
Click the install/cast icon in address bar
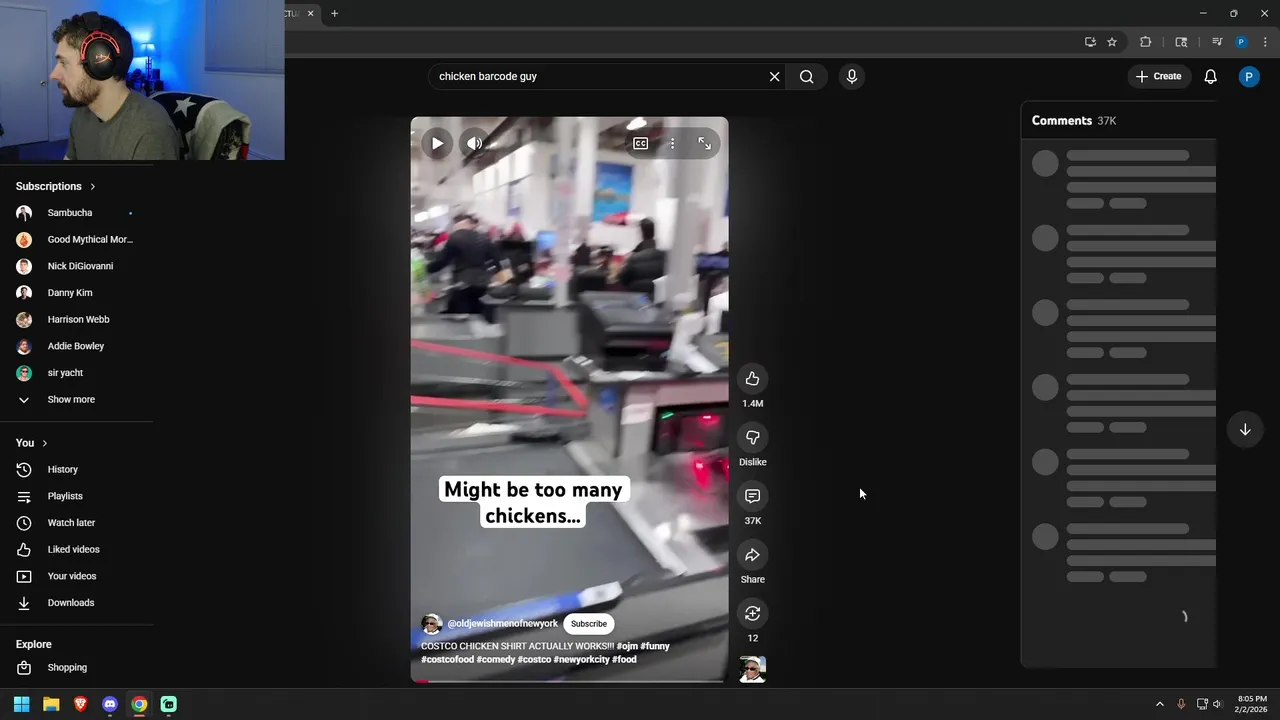tap(1090, 42)
